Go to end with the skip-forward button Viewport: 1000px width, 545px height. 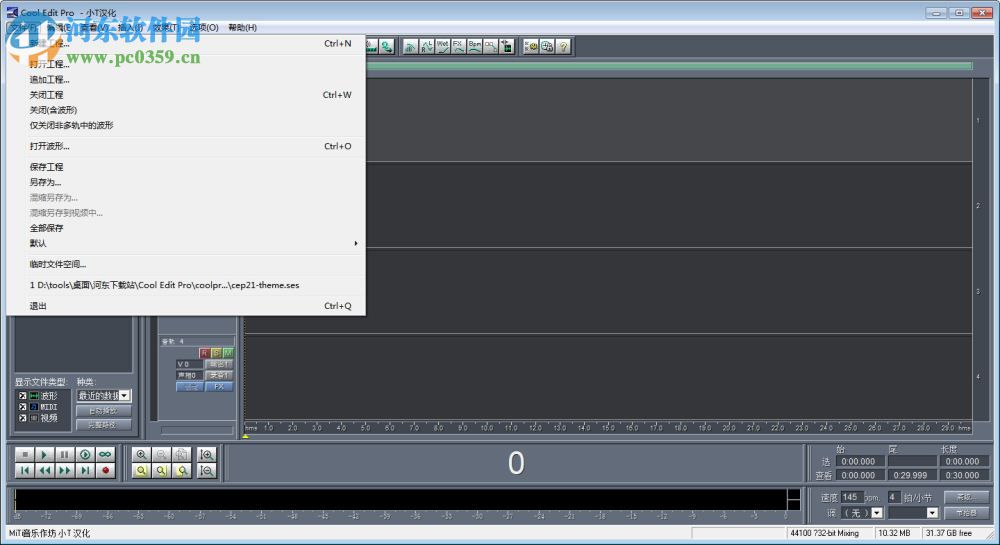pyautogui.click(x=85, y=470)
